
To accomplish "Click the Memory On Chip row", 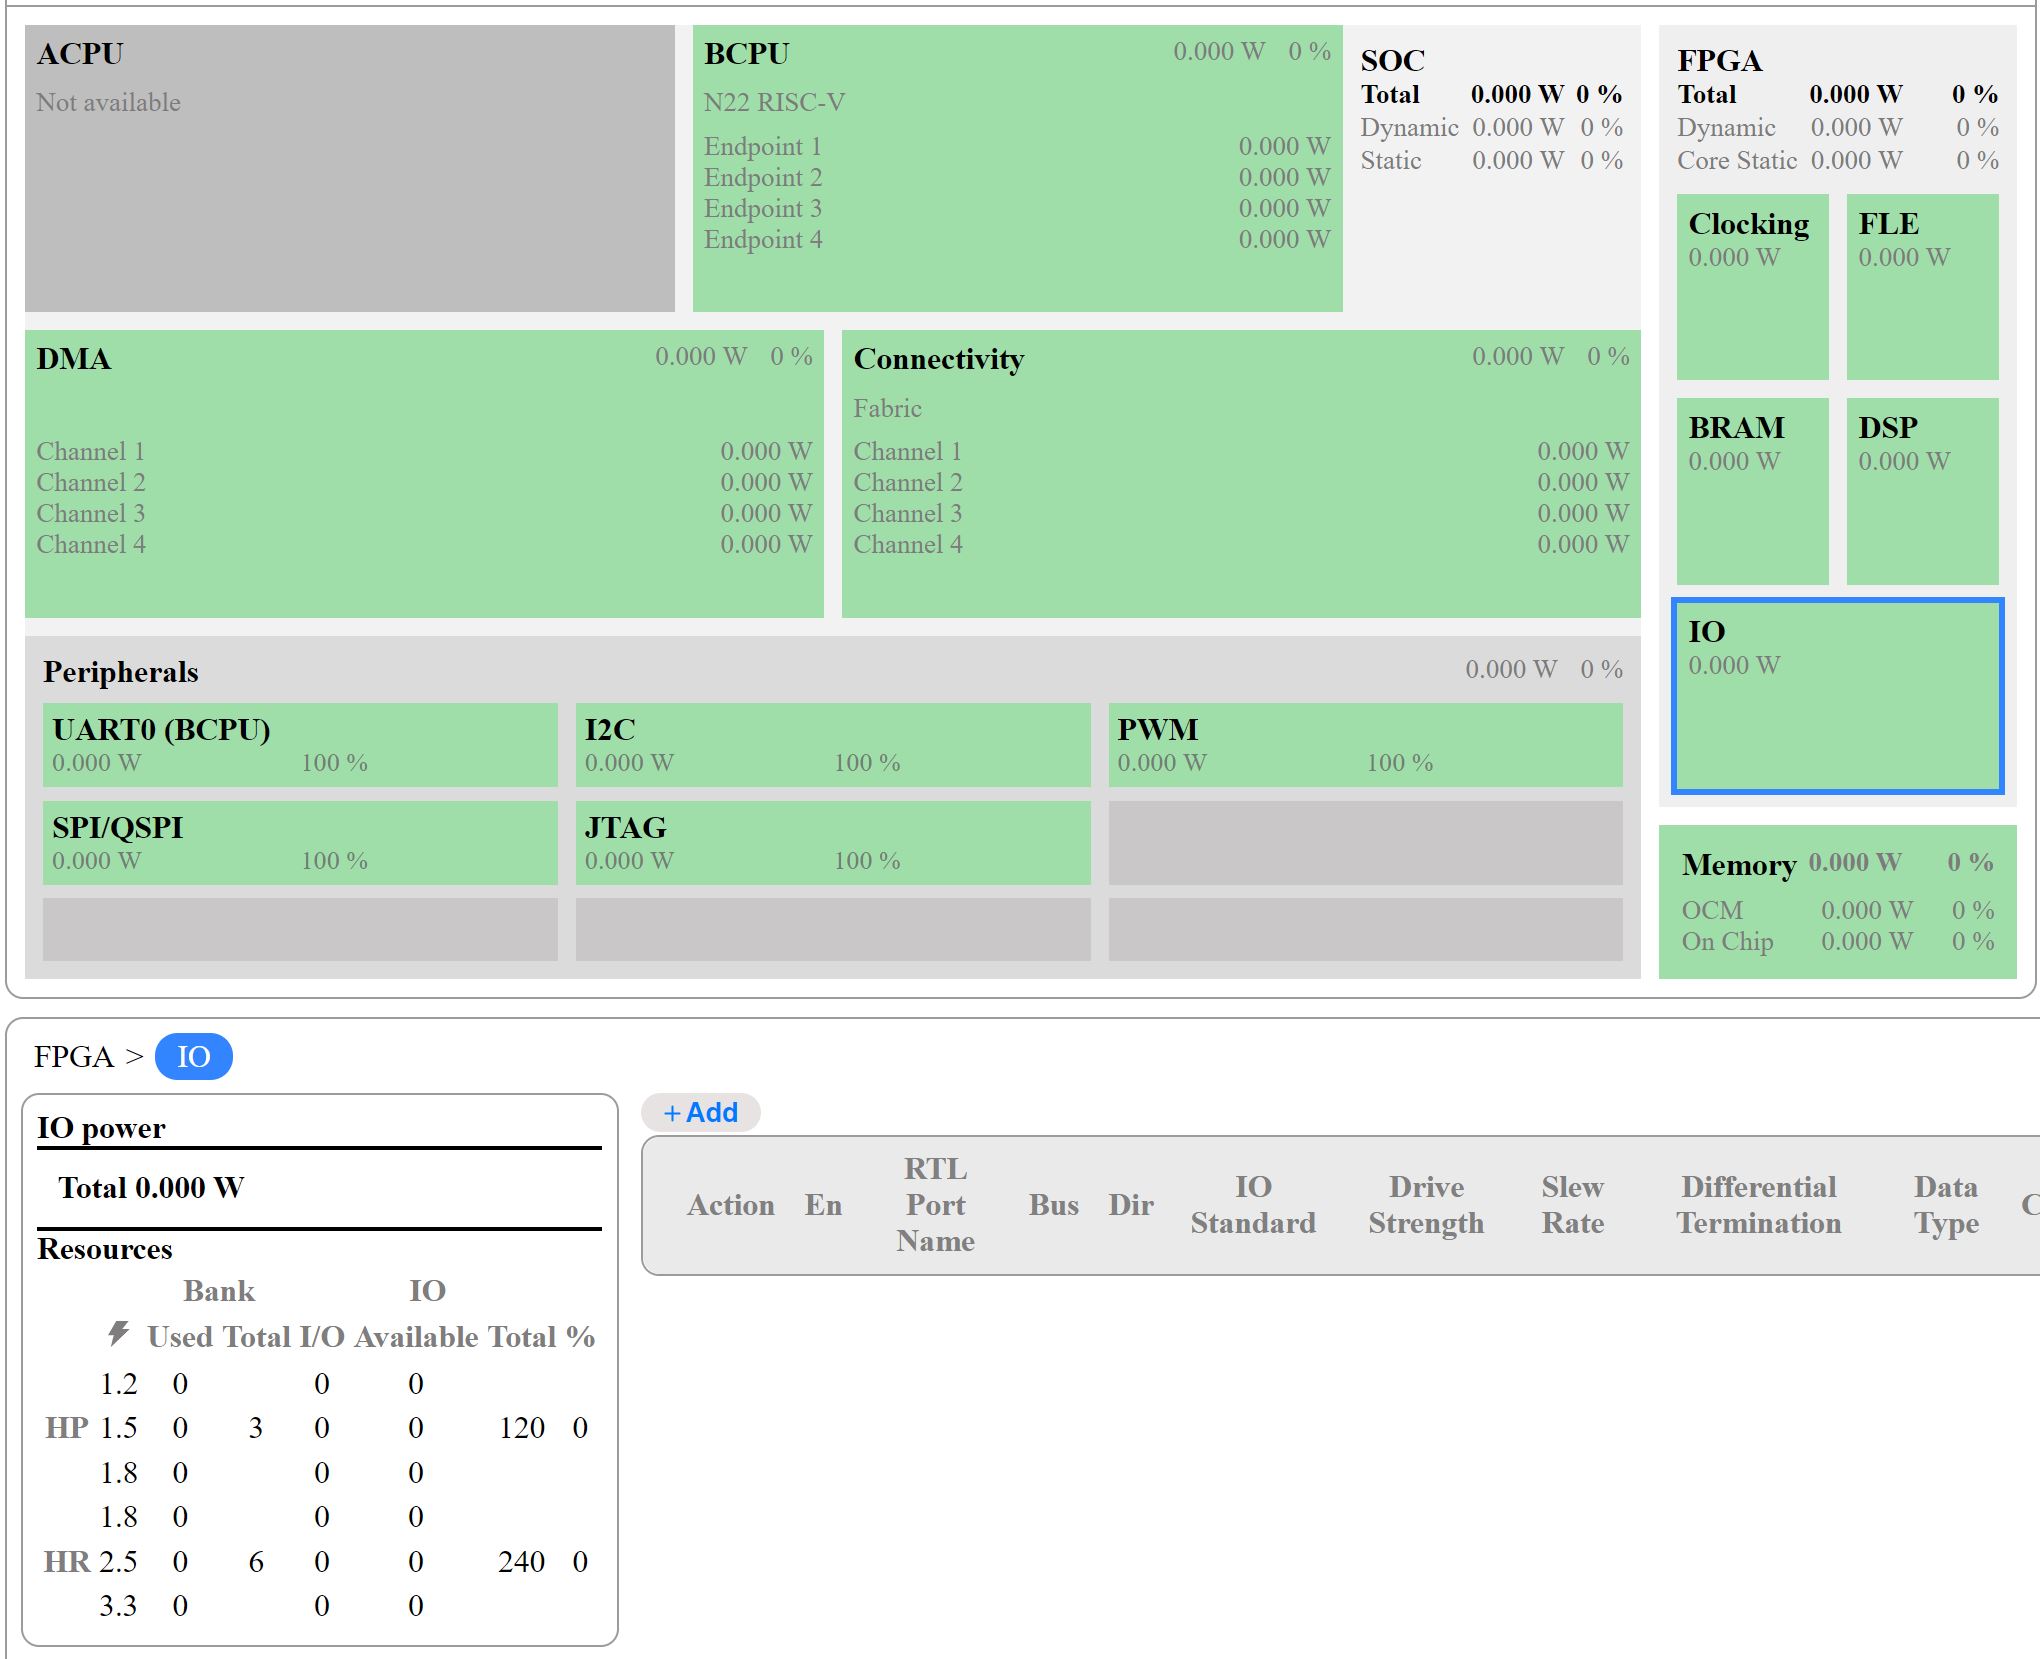I will click(1838, 941).
